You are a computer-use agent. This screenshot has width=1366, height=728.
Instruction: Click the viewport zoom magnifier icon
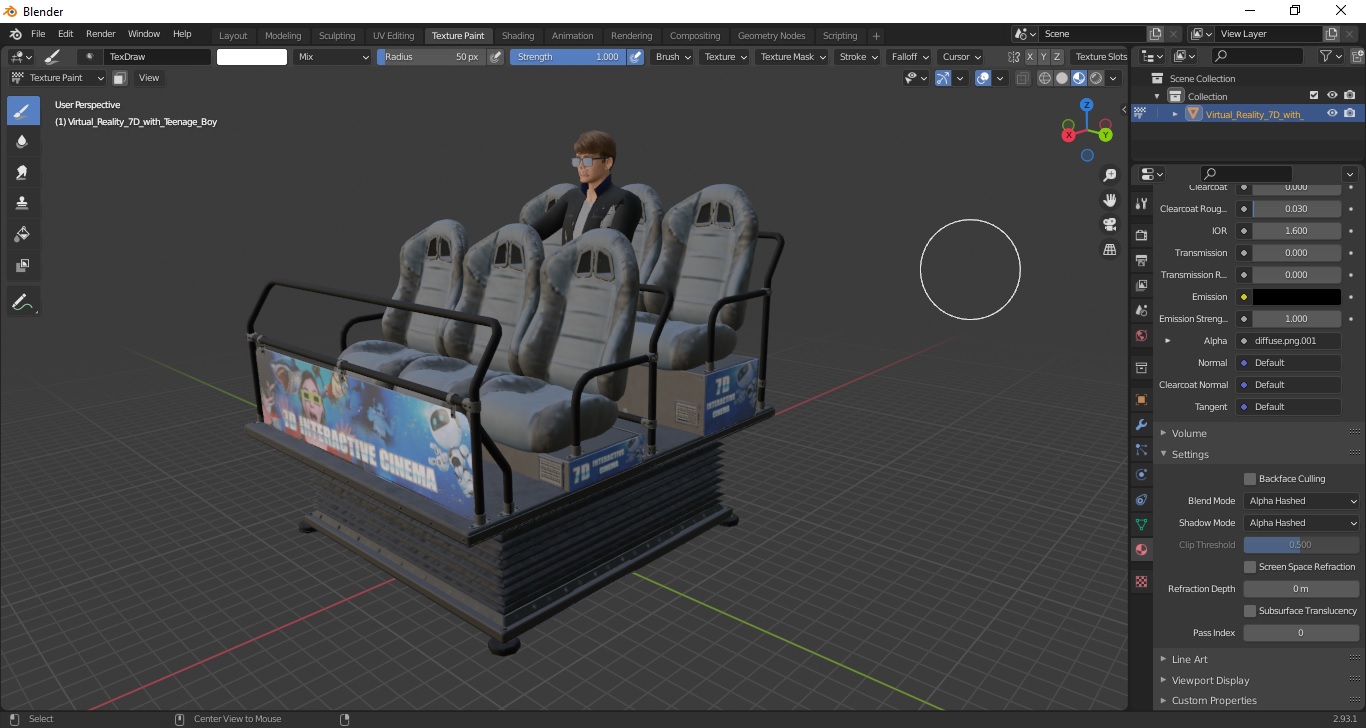tap(1109, 175)
